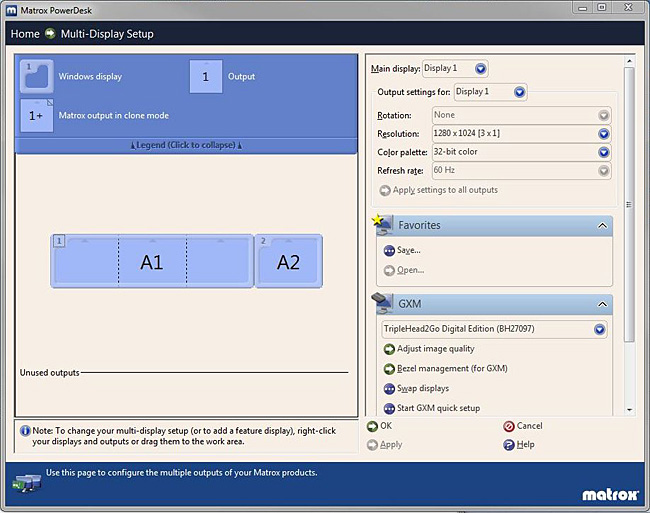Click the Start GXM quick setup icon
The height and width of the screenshot is (513, 650).
tap(389, 408)
